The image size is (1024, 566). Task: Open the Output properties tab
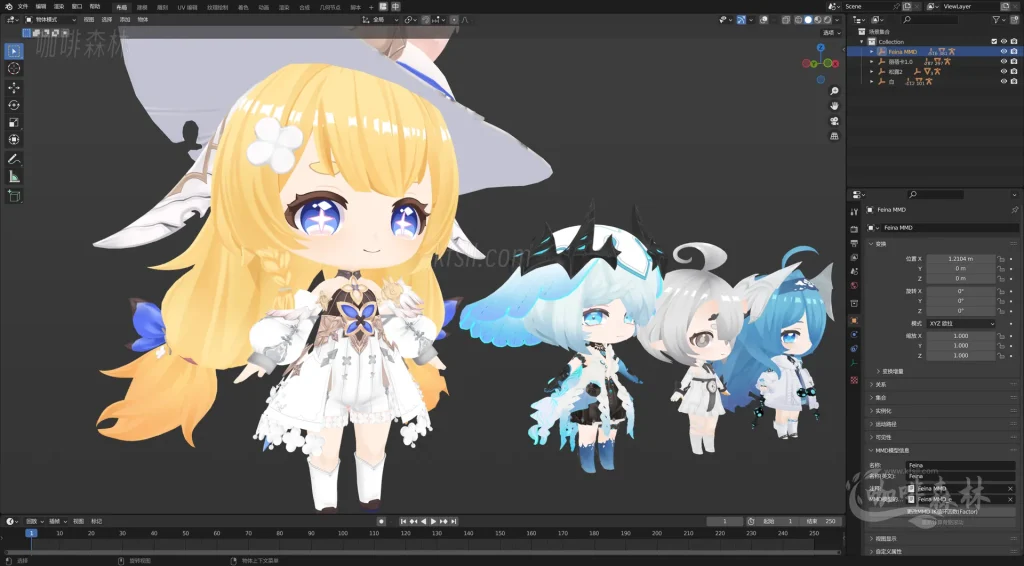854,244
